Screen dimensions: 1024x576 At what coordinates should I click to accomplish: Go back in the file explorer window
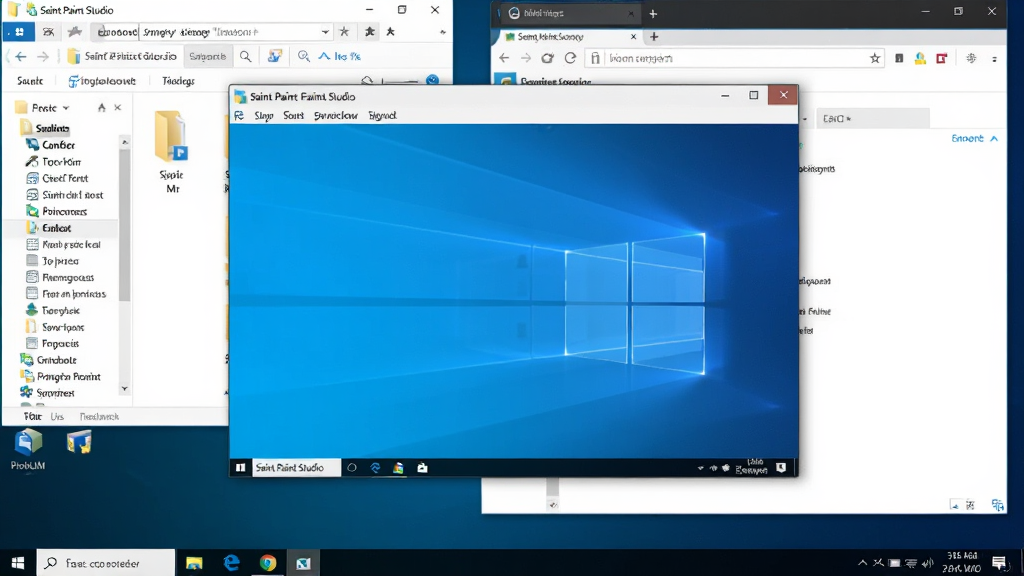click(21, 57)
